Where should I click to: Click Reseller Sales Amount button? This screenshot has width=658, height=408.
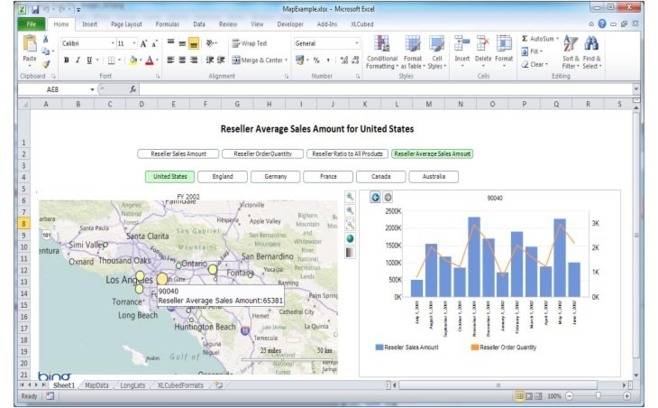click(178, 154)
